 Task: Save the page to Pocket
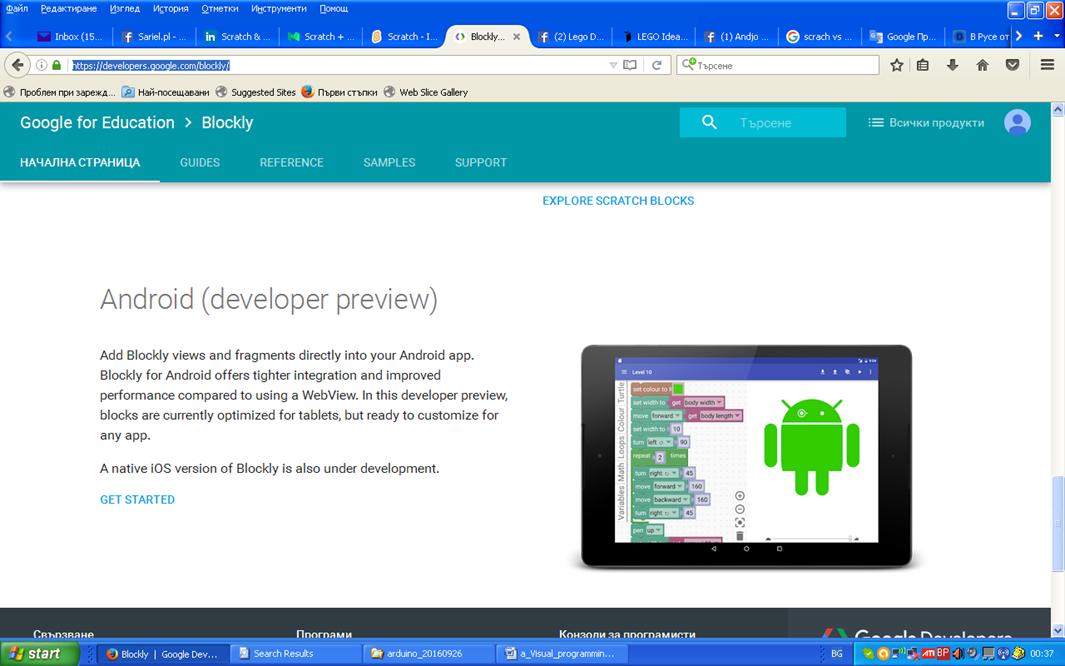1012,63
